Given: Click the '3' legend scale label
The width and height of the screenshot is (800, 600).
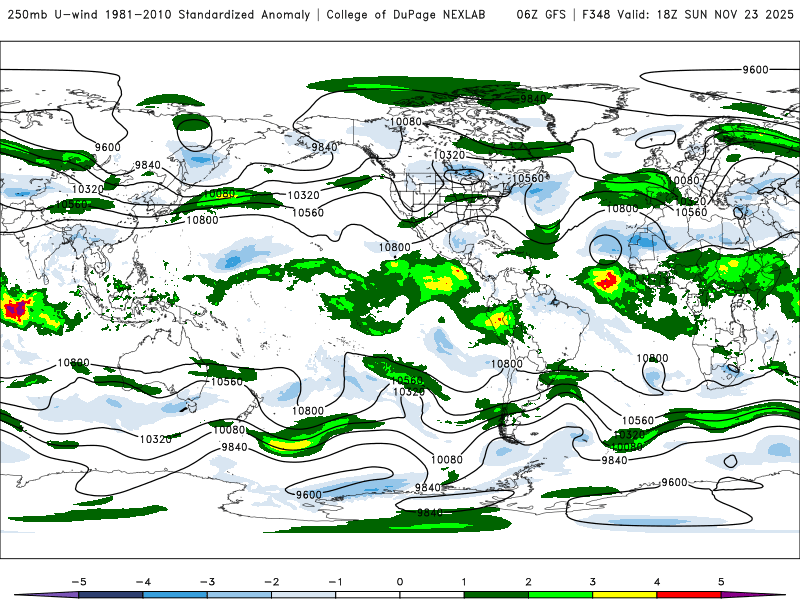Looking at the screenshot, I should [592, 582].
